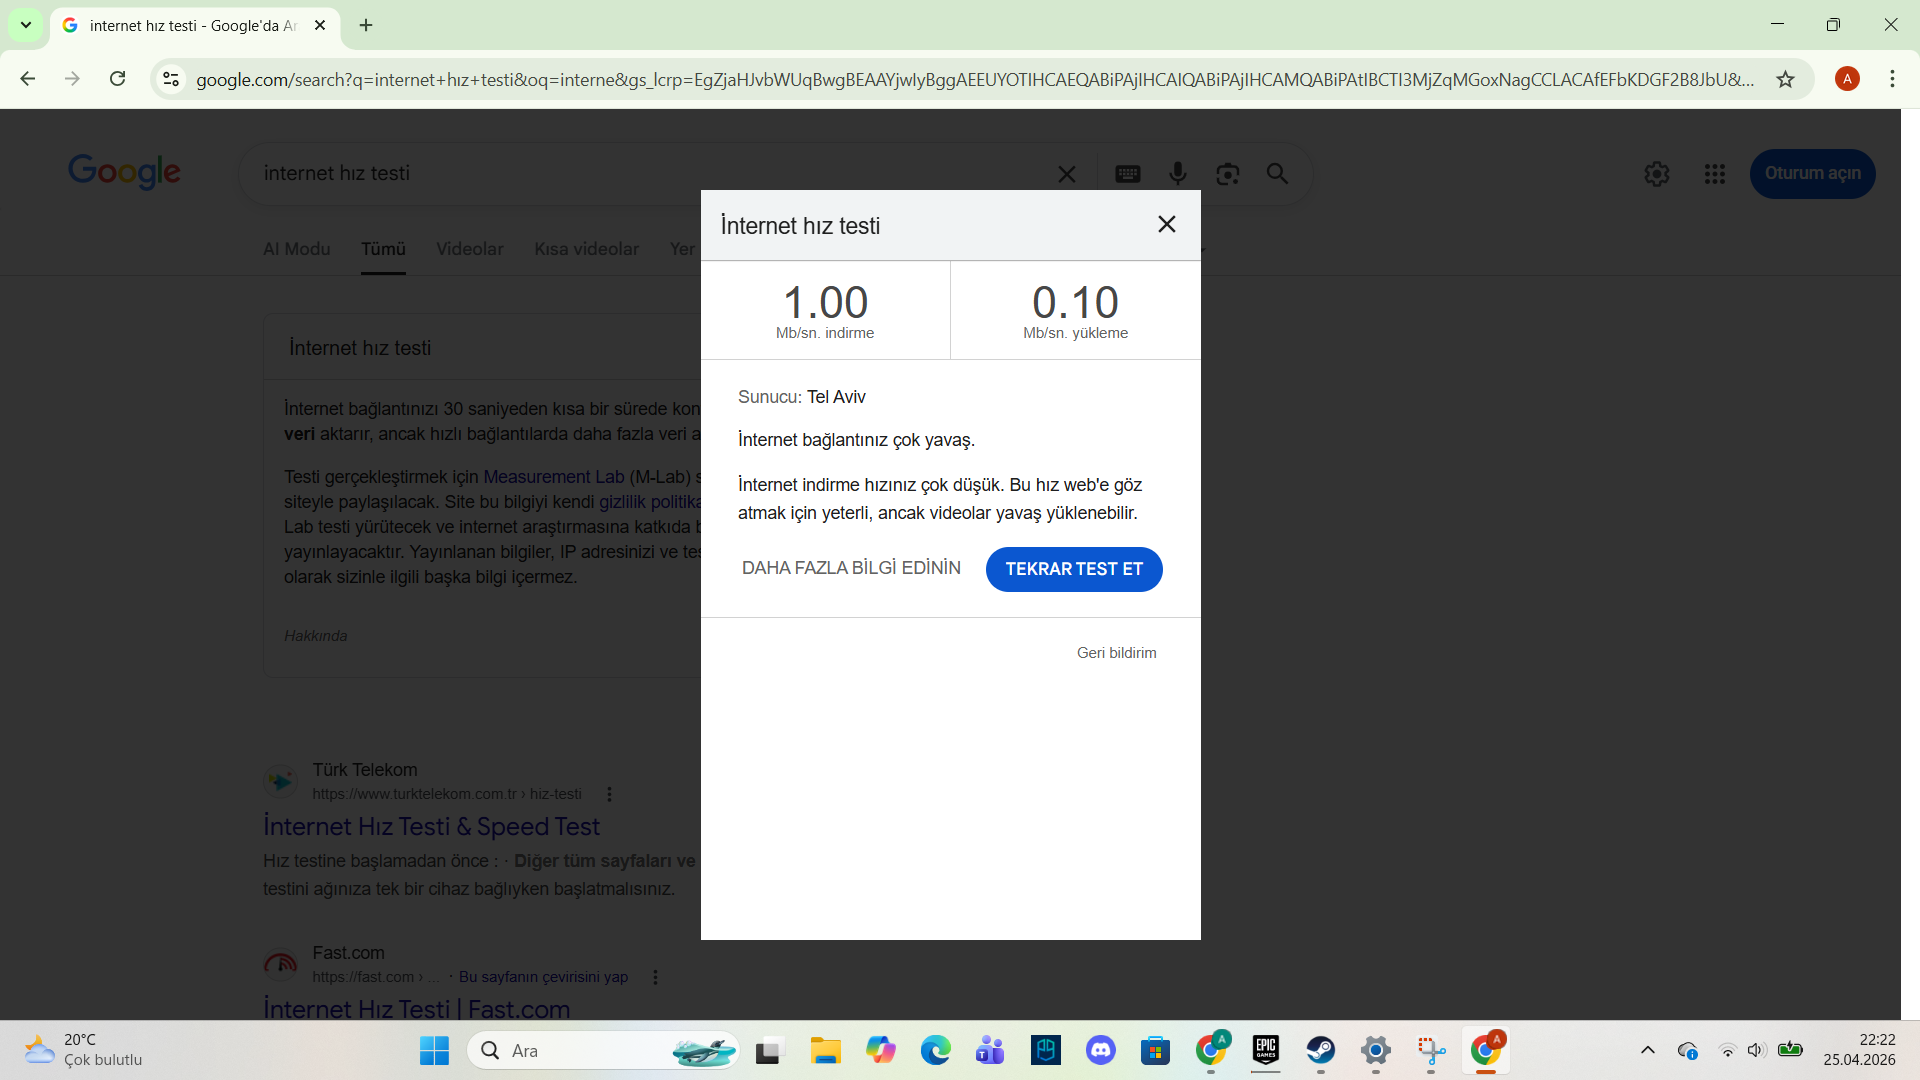Close the İnternet hız testi dialog
The width and height of the screenshot is (1920, 1080).
1166,224
